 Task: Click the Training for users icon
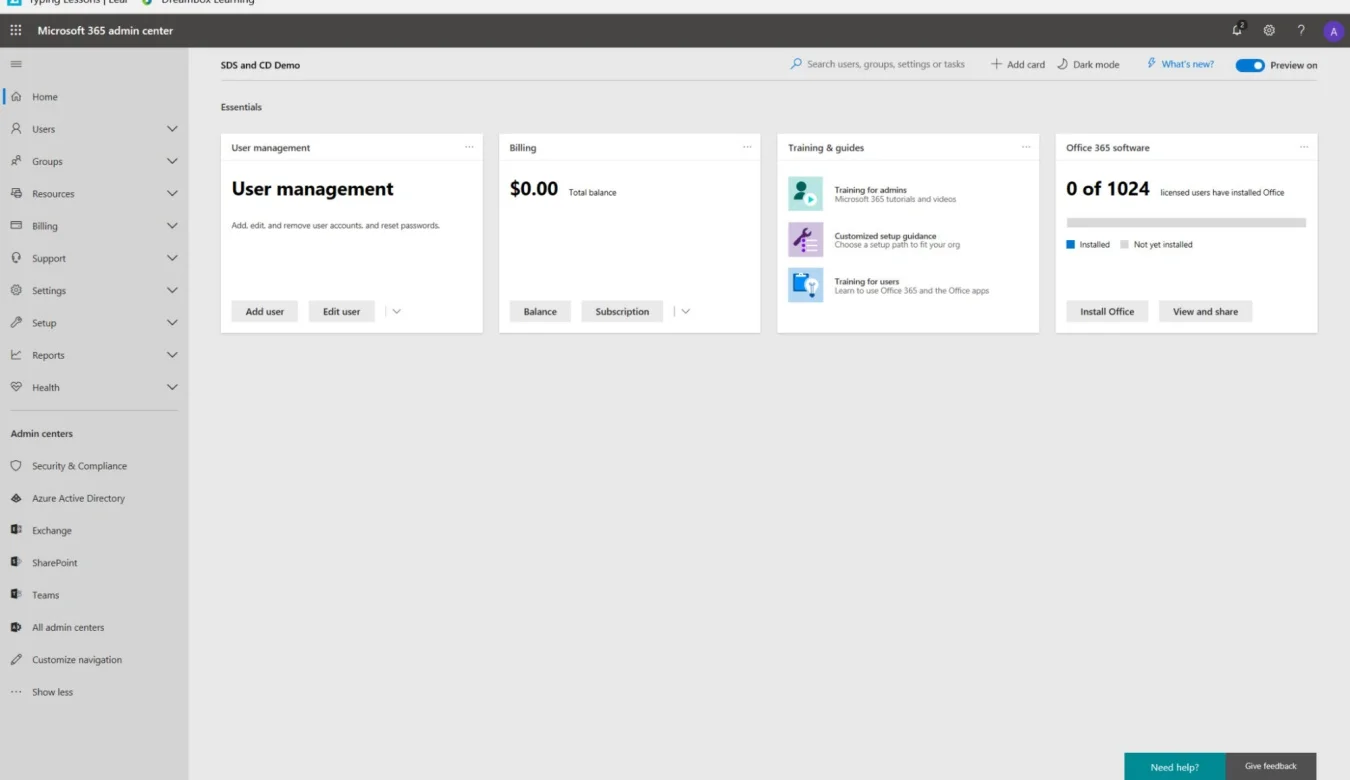pyautogui.click(x=805, y=285)
